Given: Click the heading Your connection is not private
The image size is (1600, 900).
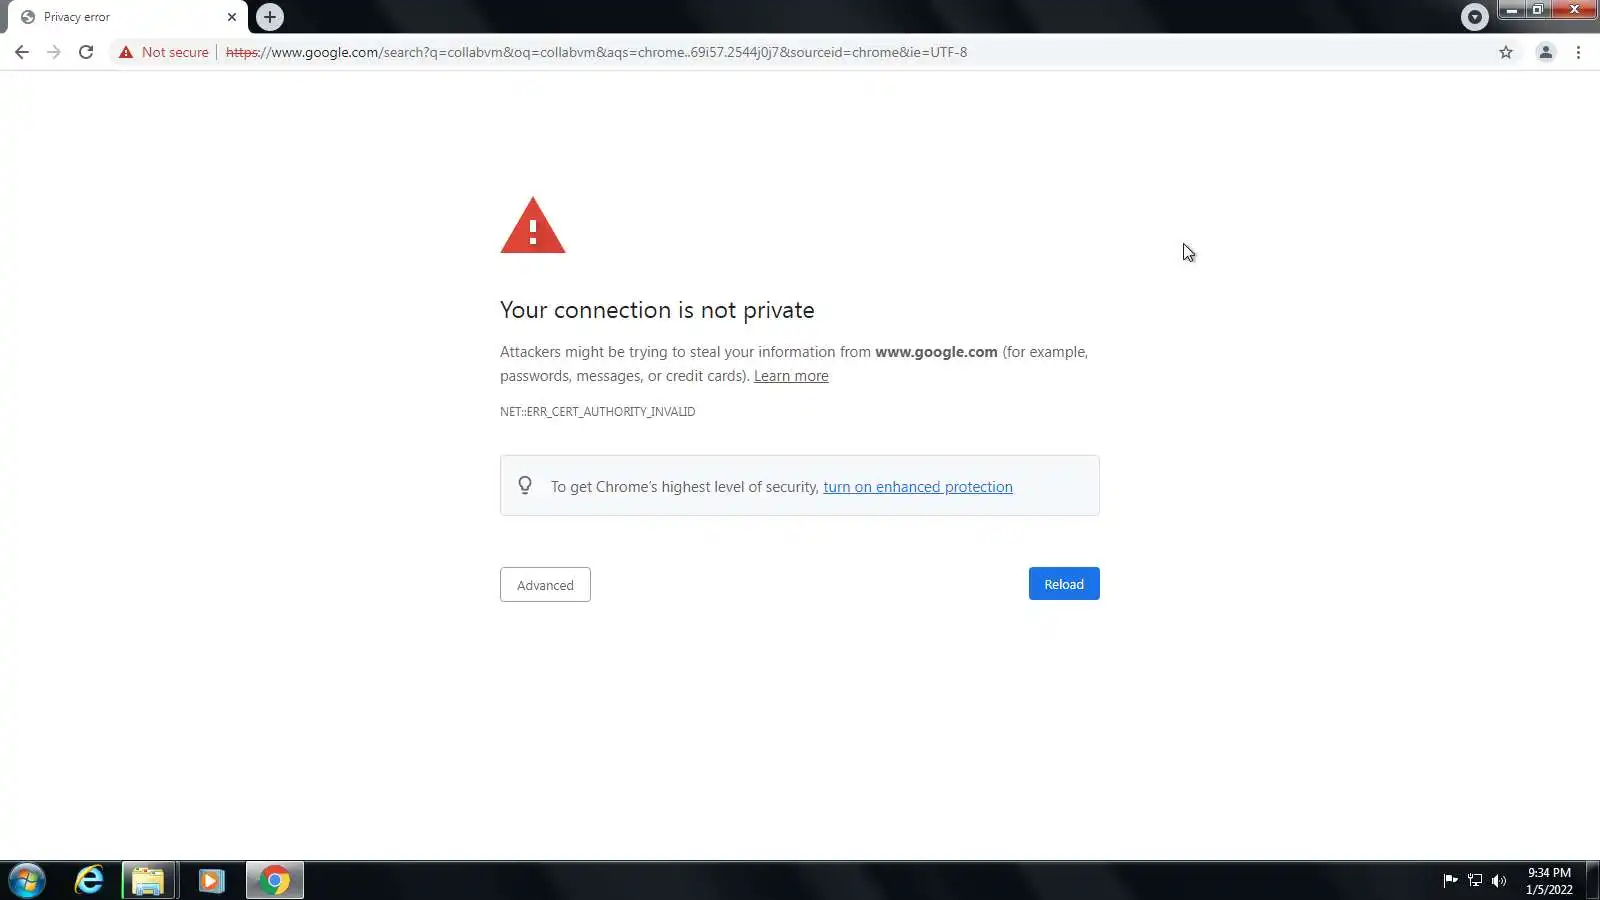Looking at the screenshot, I should coord(657,310).
